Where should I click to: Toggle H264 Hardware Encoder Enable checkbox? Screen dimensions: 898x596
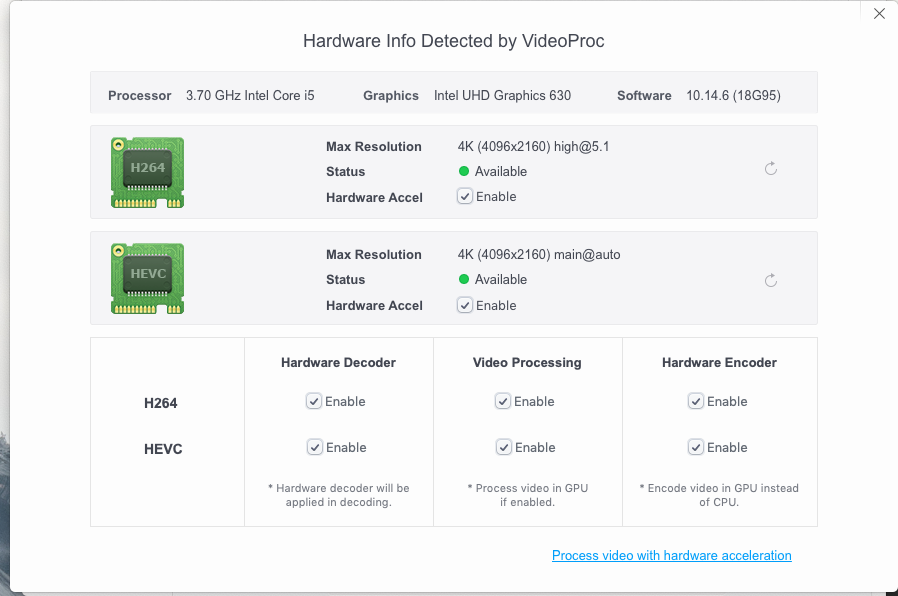tap(696, 401)
